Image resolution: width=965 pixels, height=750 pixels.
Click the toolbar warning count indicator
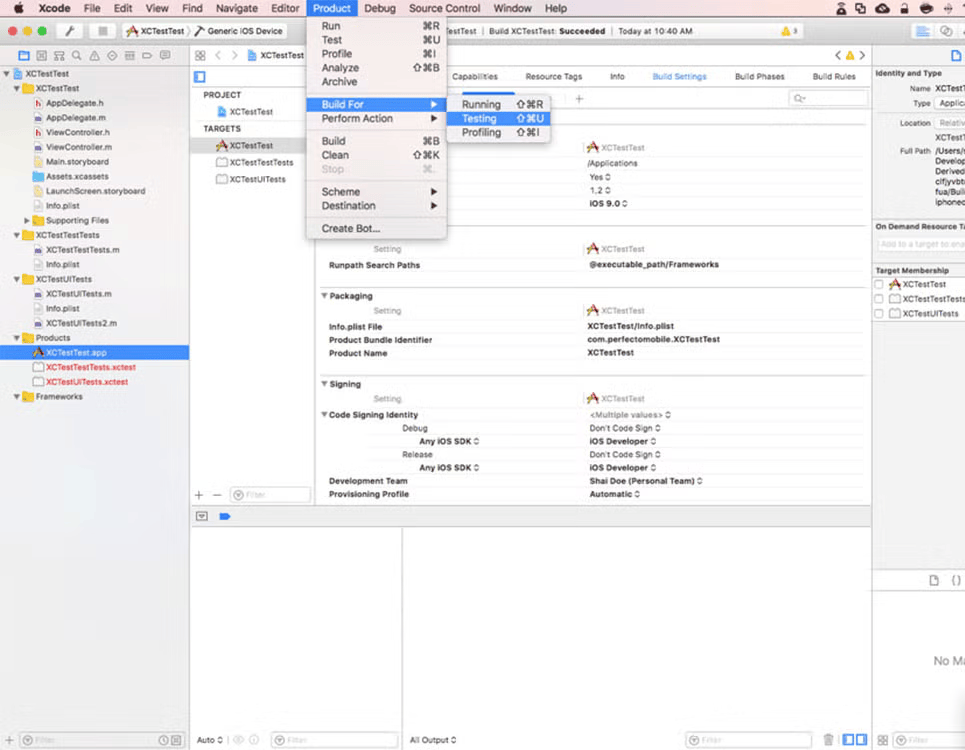(x=789, y=31)
